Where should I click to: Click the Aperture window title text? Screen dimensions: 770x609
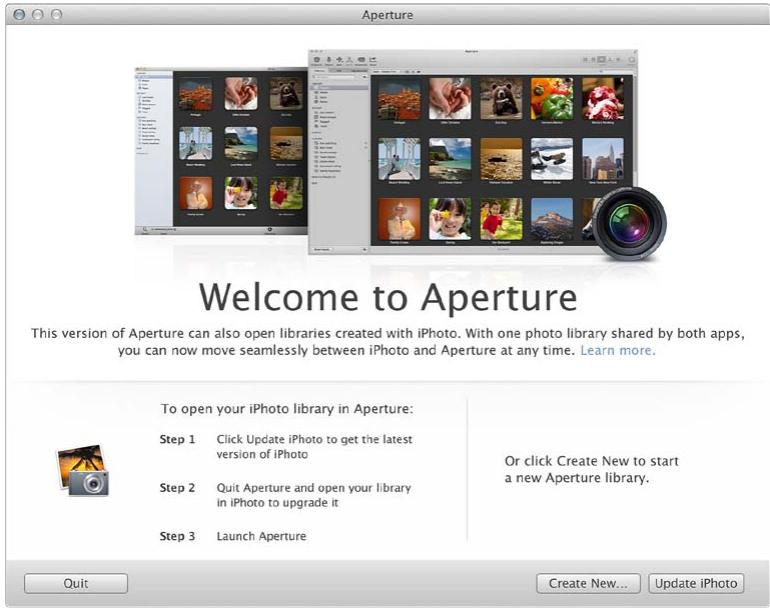tap(387, 15)
